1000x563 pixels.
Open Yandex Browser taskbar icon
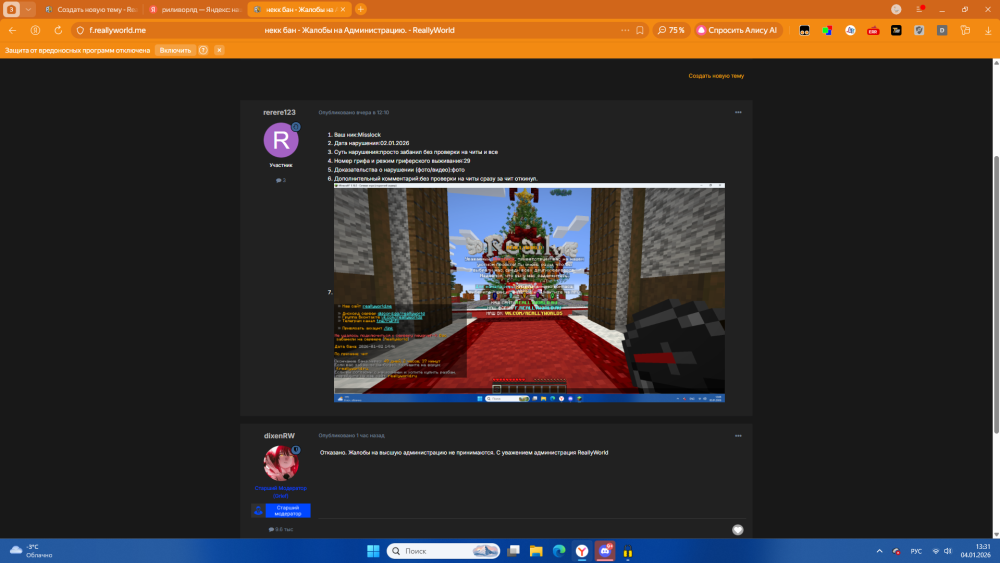point(582,551)
